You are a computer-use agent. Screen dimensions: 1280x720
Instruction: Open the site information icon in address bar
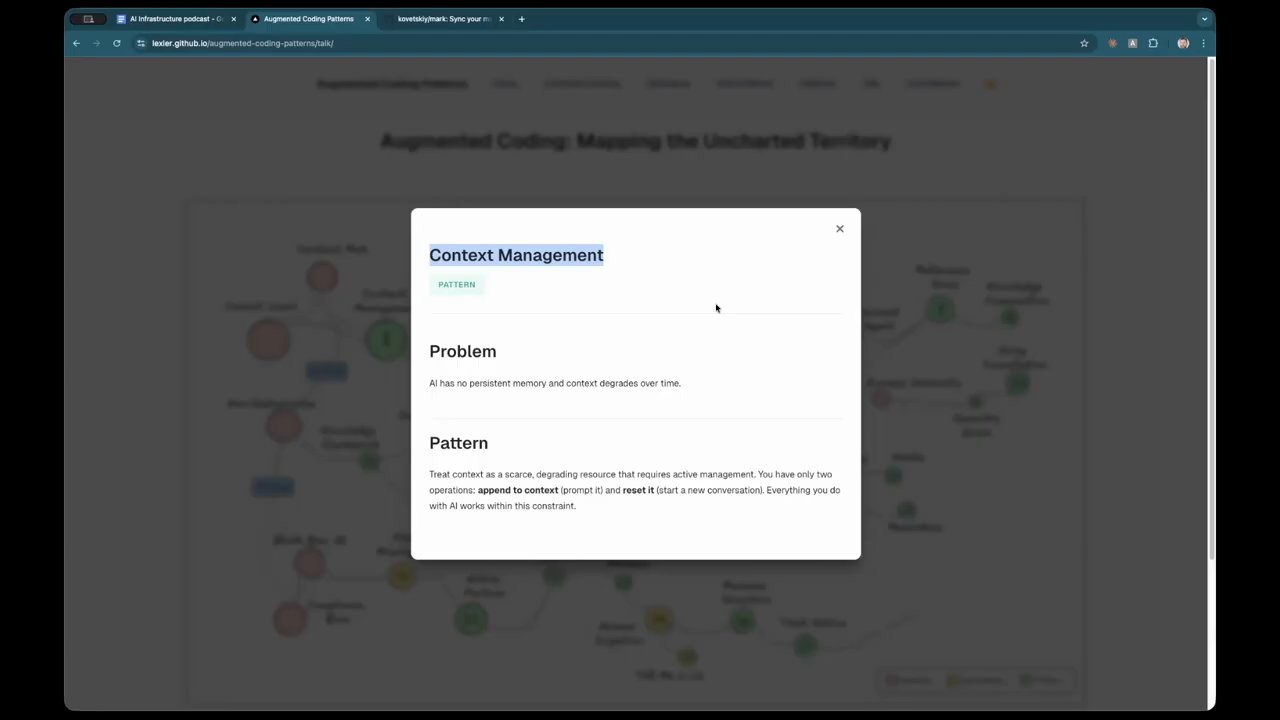[141, 43]
